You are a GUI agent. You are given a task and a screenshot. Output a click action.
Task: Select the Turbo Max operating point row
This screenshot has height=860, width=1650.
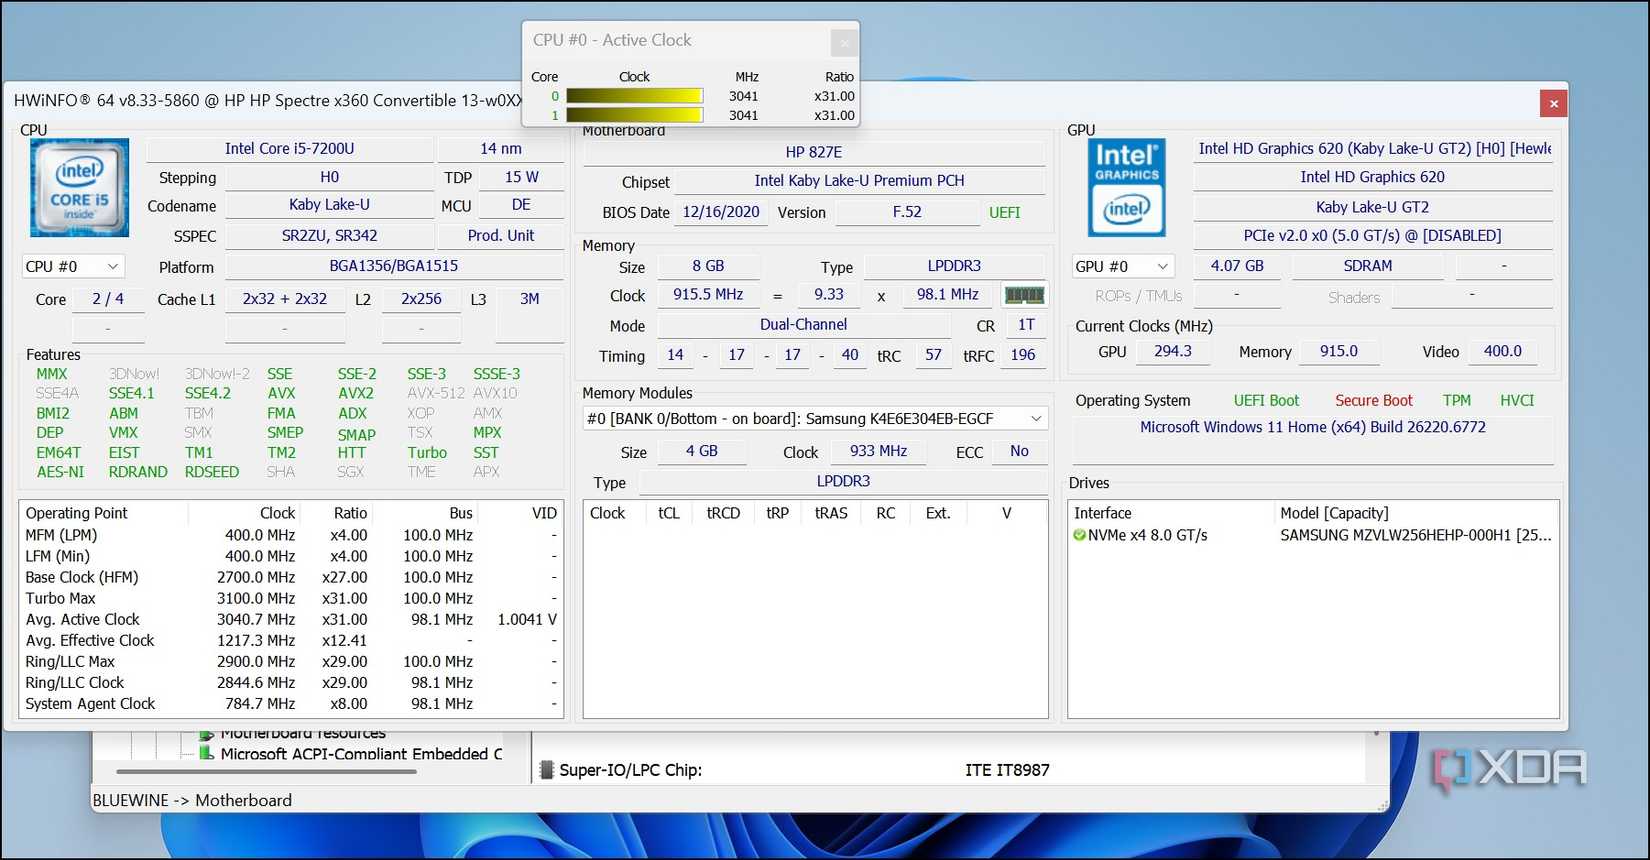pyautogui.click(x=291, y=598)
